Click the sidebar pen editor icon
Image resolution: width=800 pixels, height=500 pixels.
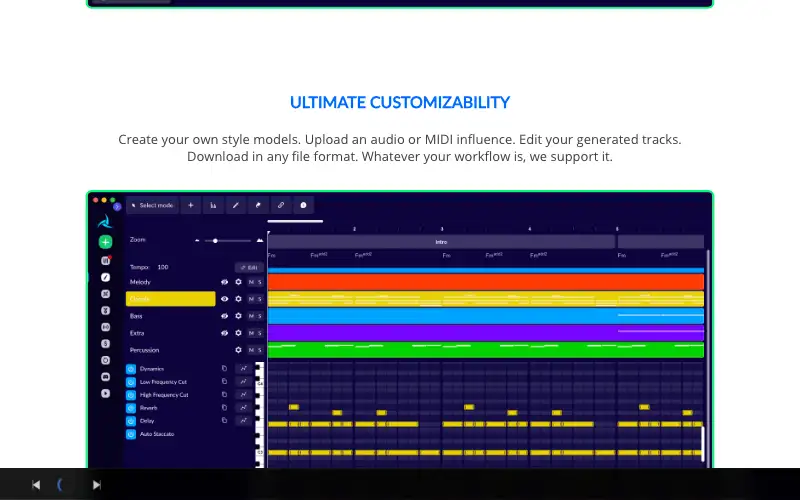coord(106,277)
